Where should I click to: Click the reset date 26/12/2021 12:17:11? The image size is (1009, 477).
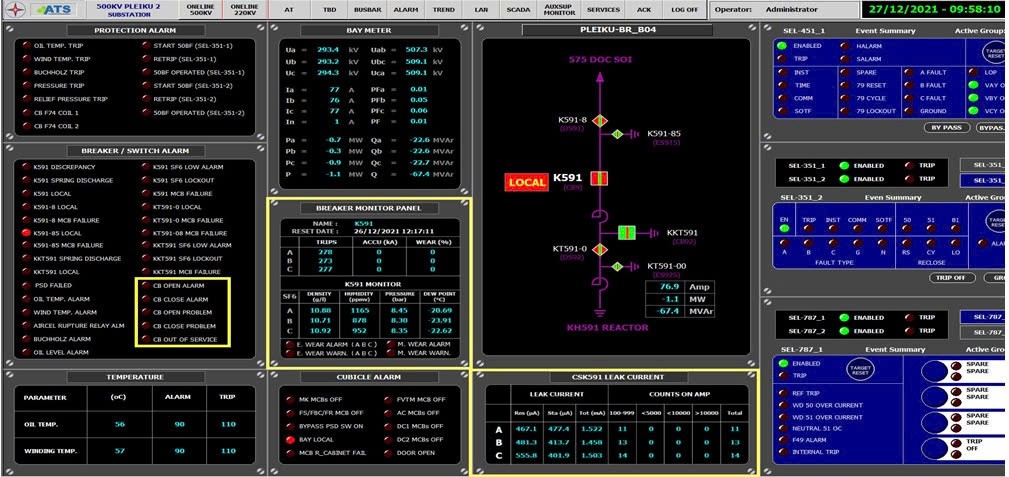coord(394,230)
